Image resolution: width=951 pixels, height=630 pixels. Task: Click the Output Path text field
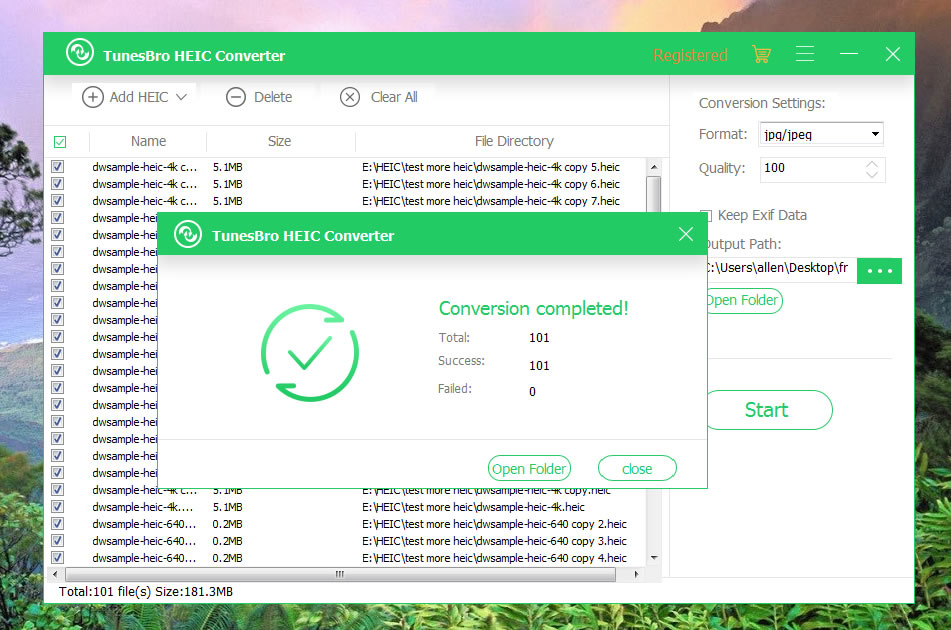pyautogui.click(x=781, y=269)
